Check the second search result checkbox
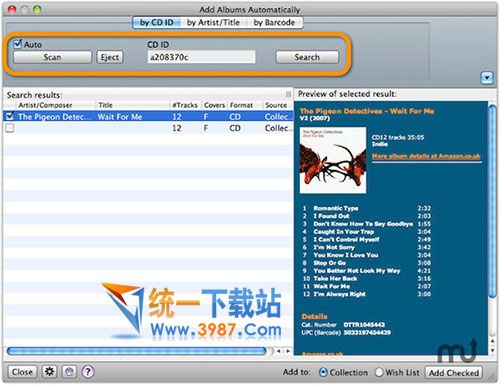Image resolution: width=500 pixels, height=385 pixels. click(x=10, y=128)
